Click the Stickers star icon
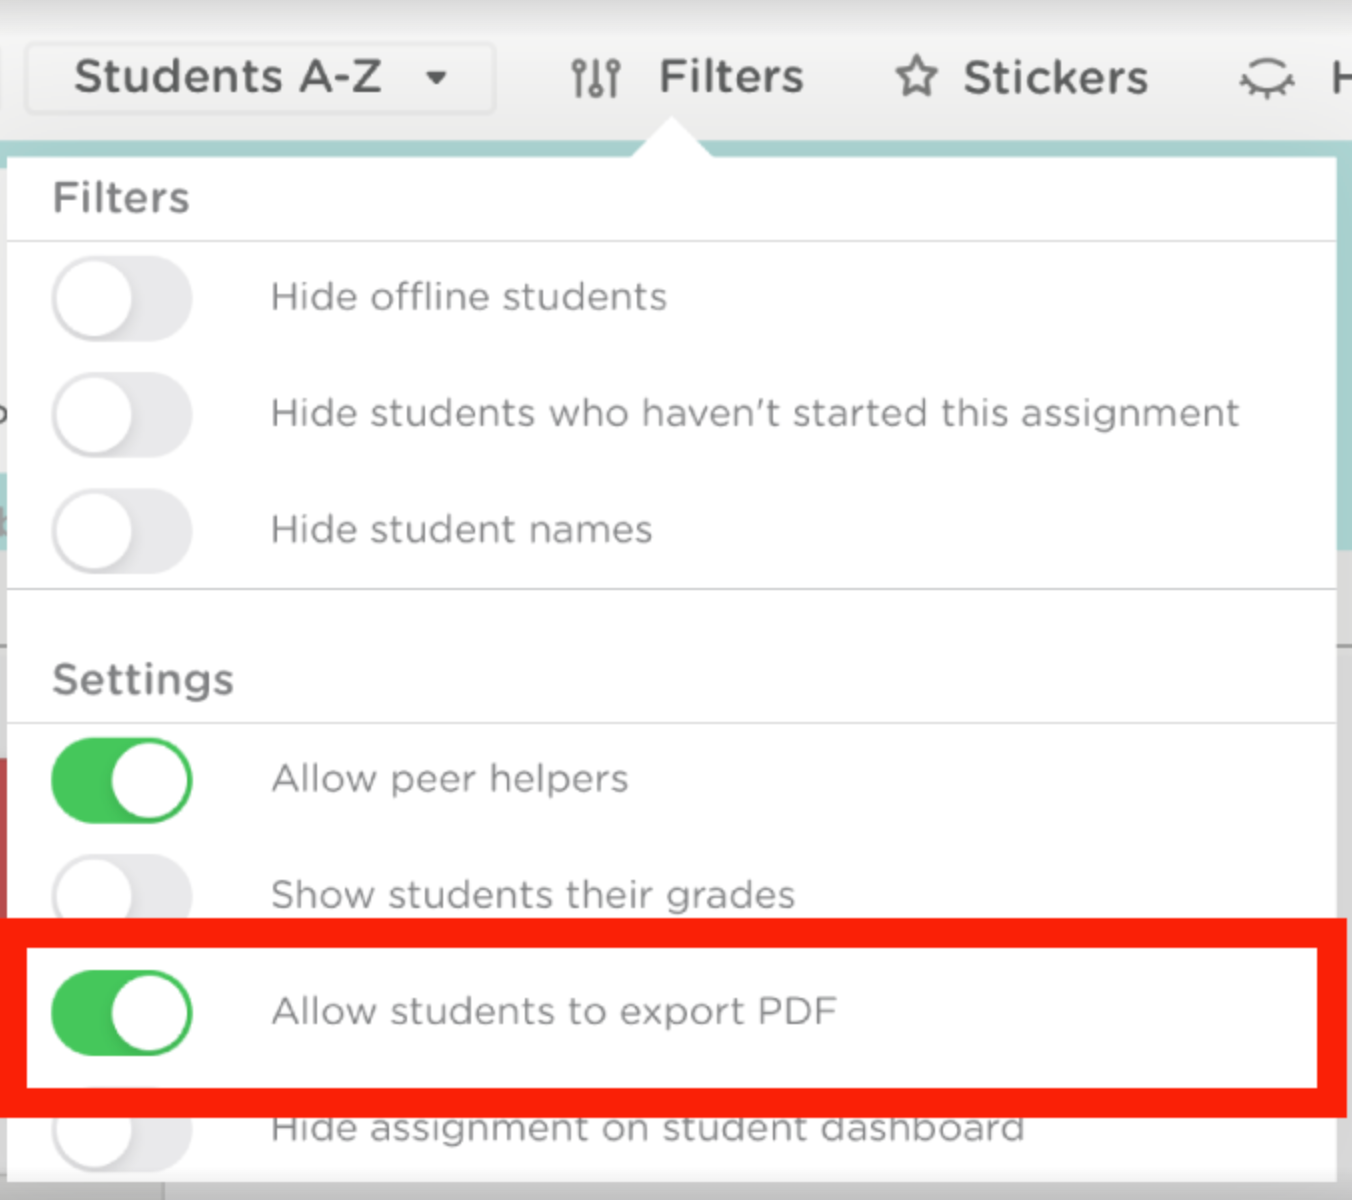The image size is (1352, 1200). (x=916, y=78)
